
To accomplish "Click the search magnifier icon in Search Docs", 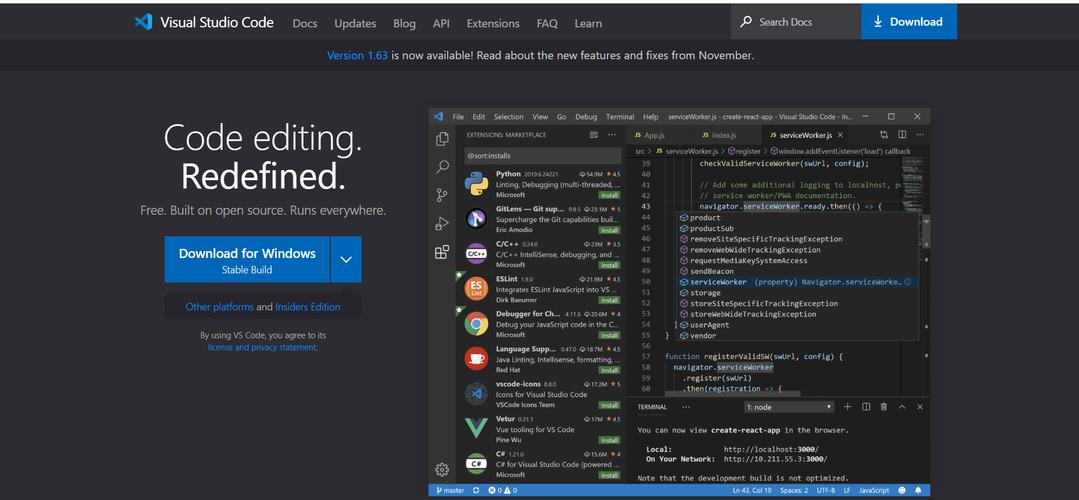I will pyautogui.click(x=746, y=22).
